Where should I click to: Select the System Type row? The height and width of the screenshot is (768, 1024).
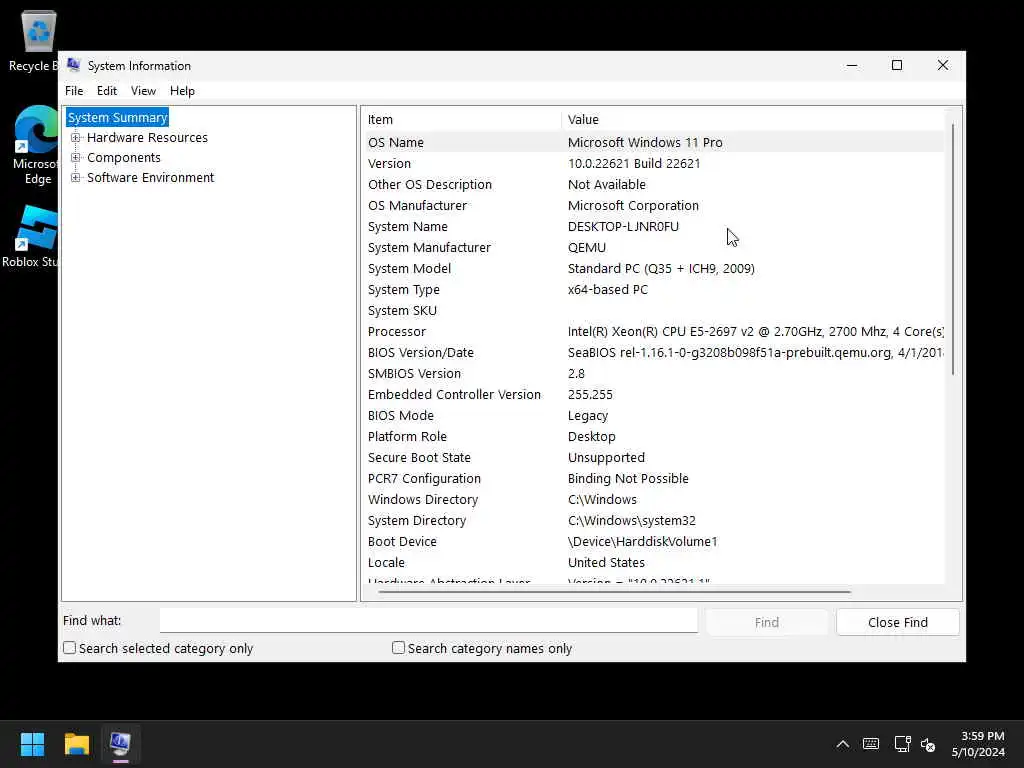point(653,289)
